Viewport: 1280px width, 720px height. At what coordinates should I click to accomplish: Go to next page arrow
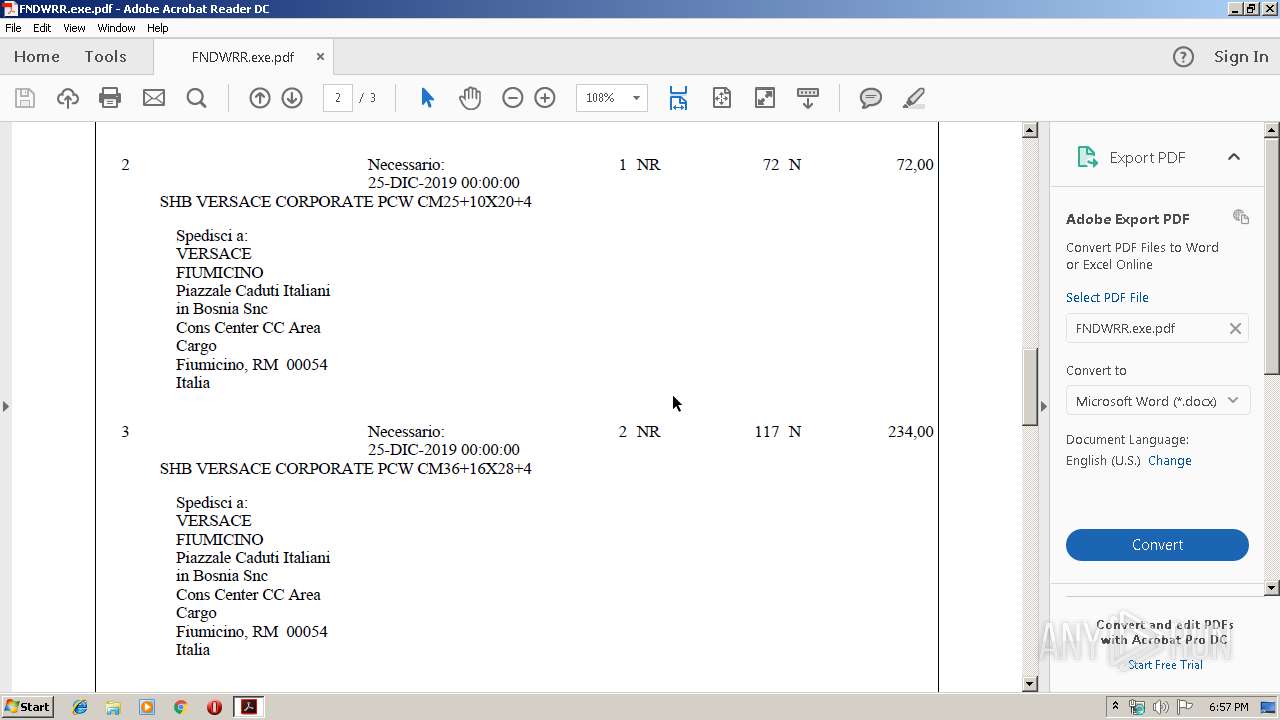(292, 98)
